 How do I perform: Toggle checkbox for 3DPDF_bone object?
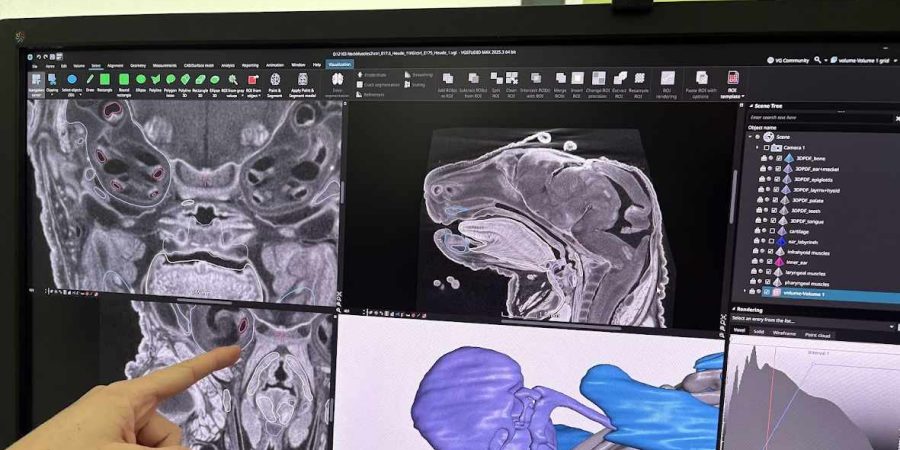[x=778, y=158]
